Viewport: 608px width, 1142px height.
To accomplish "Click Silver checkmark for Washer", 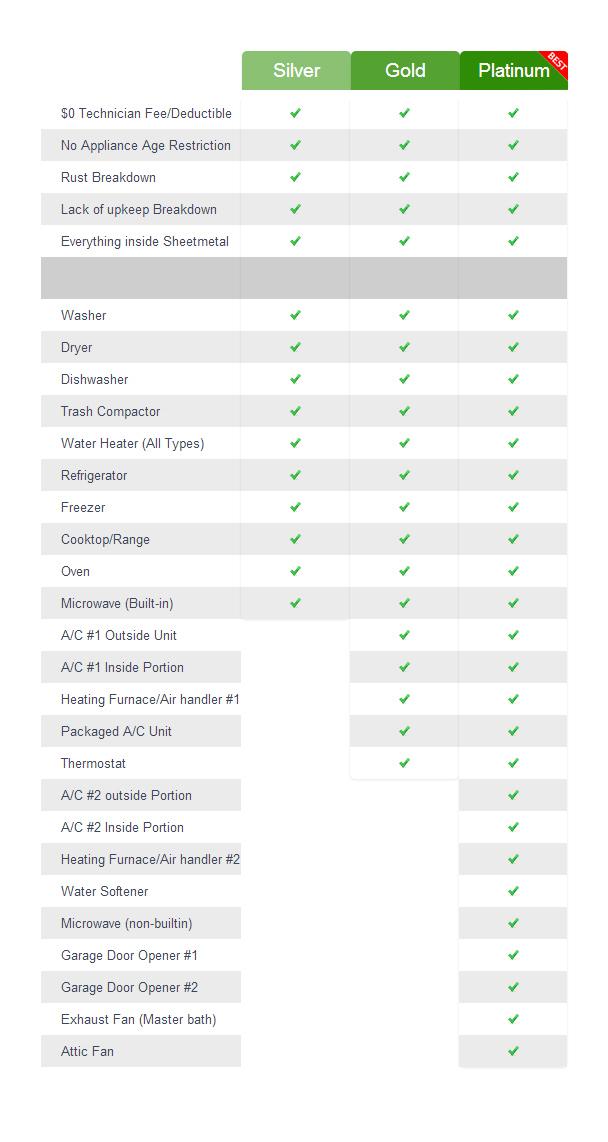I will 295,315.
